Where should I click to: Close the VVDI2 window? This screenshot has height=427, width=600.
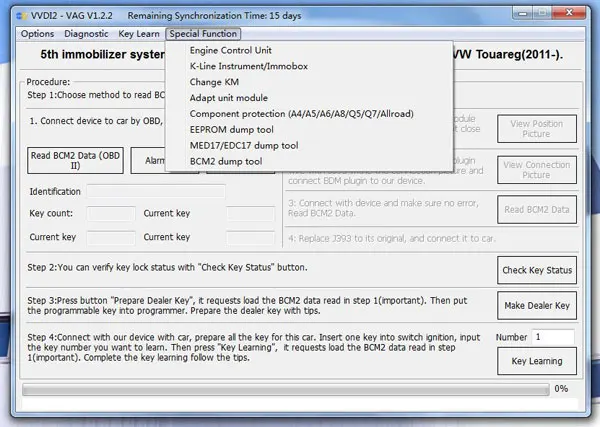[x=569, y=13]
